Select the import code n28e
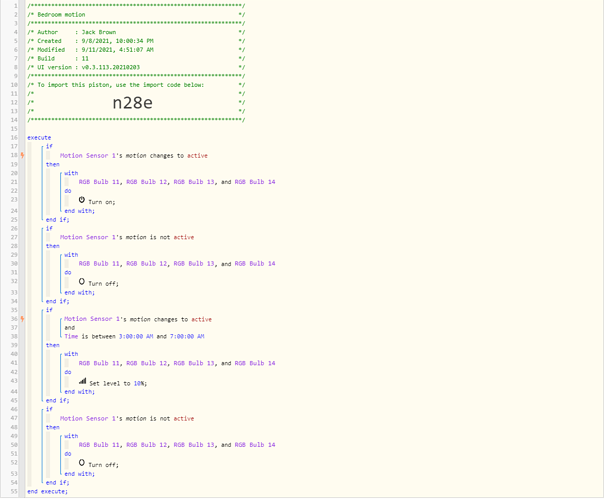This screenshot has width=608, height=499. 133,103
